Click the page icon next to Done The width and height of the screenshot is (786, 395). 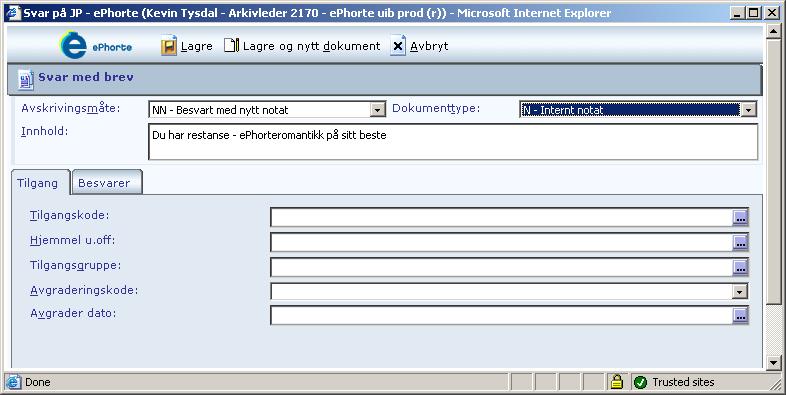point(14,382)
